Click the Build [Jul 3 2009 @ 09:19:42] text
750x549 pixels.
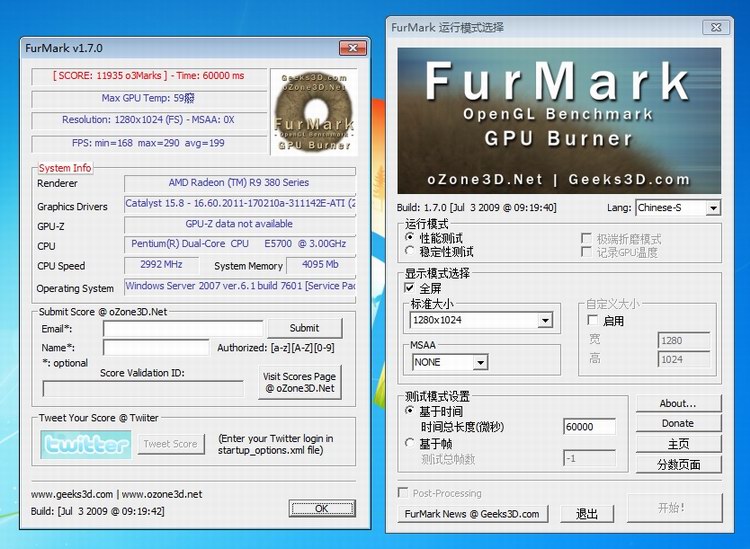click(98, 511)
